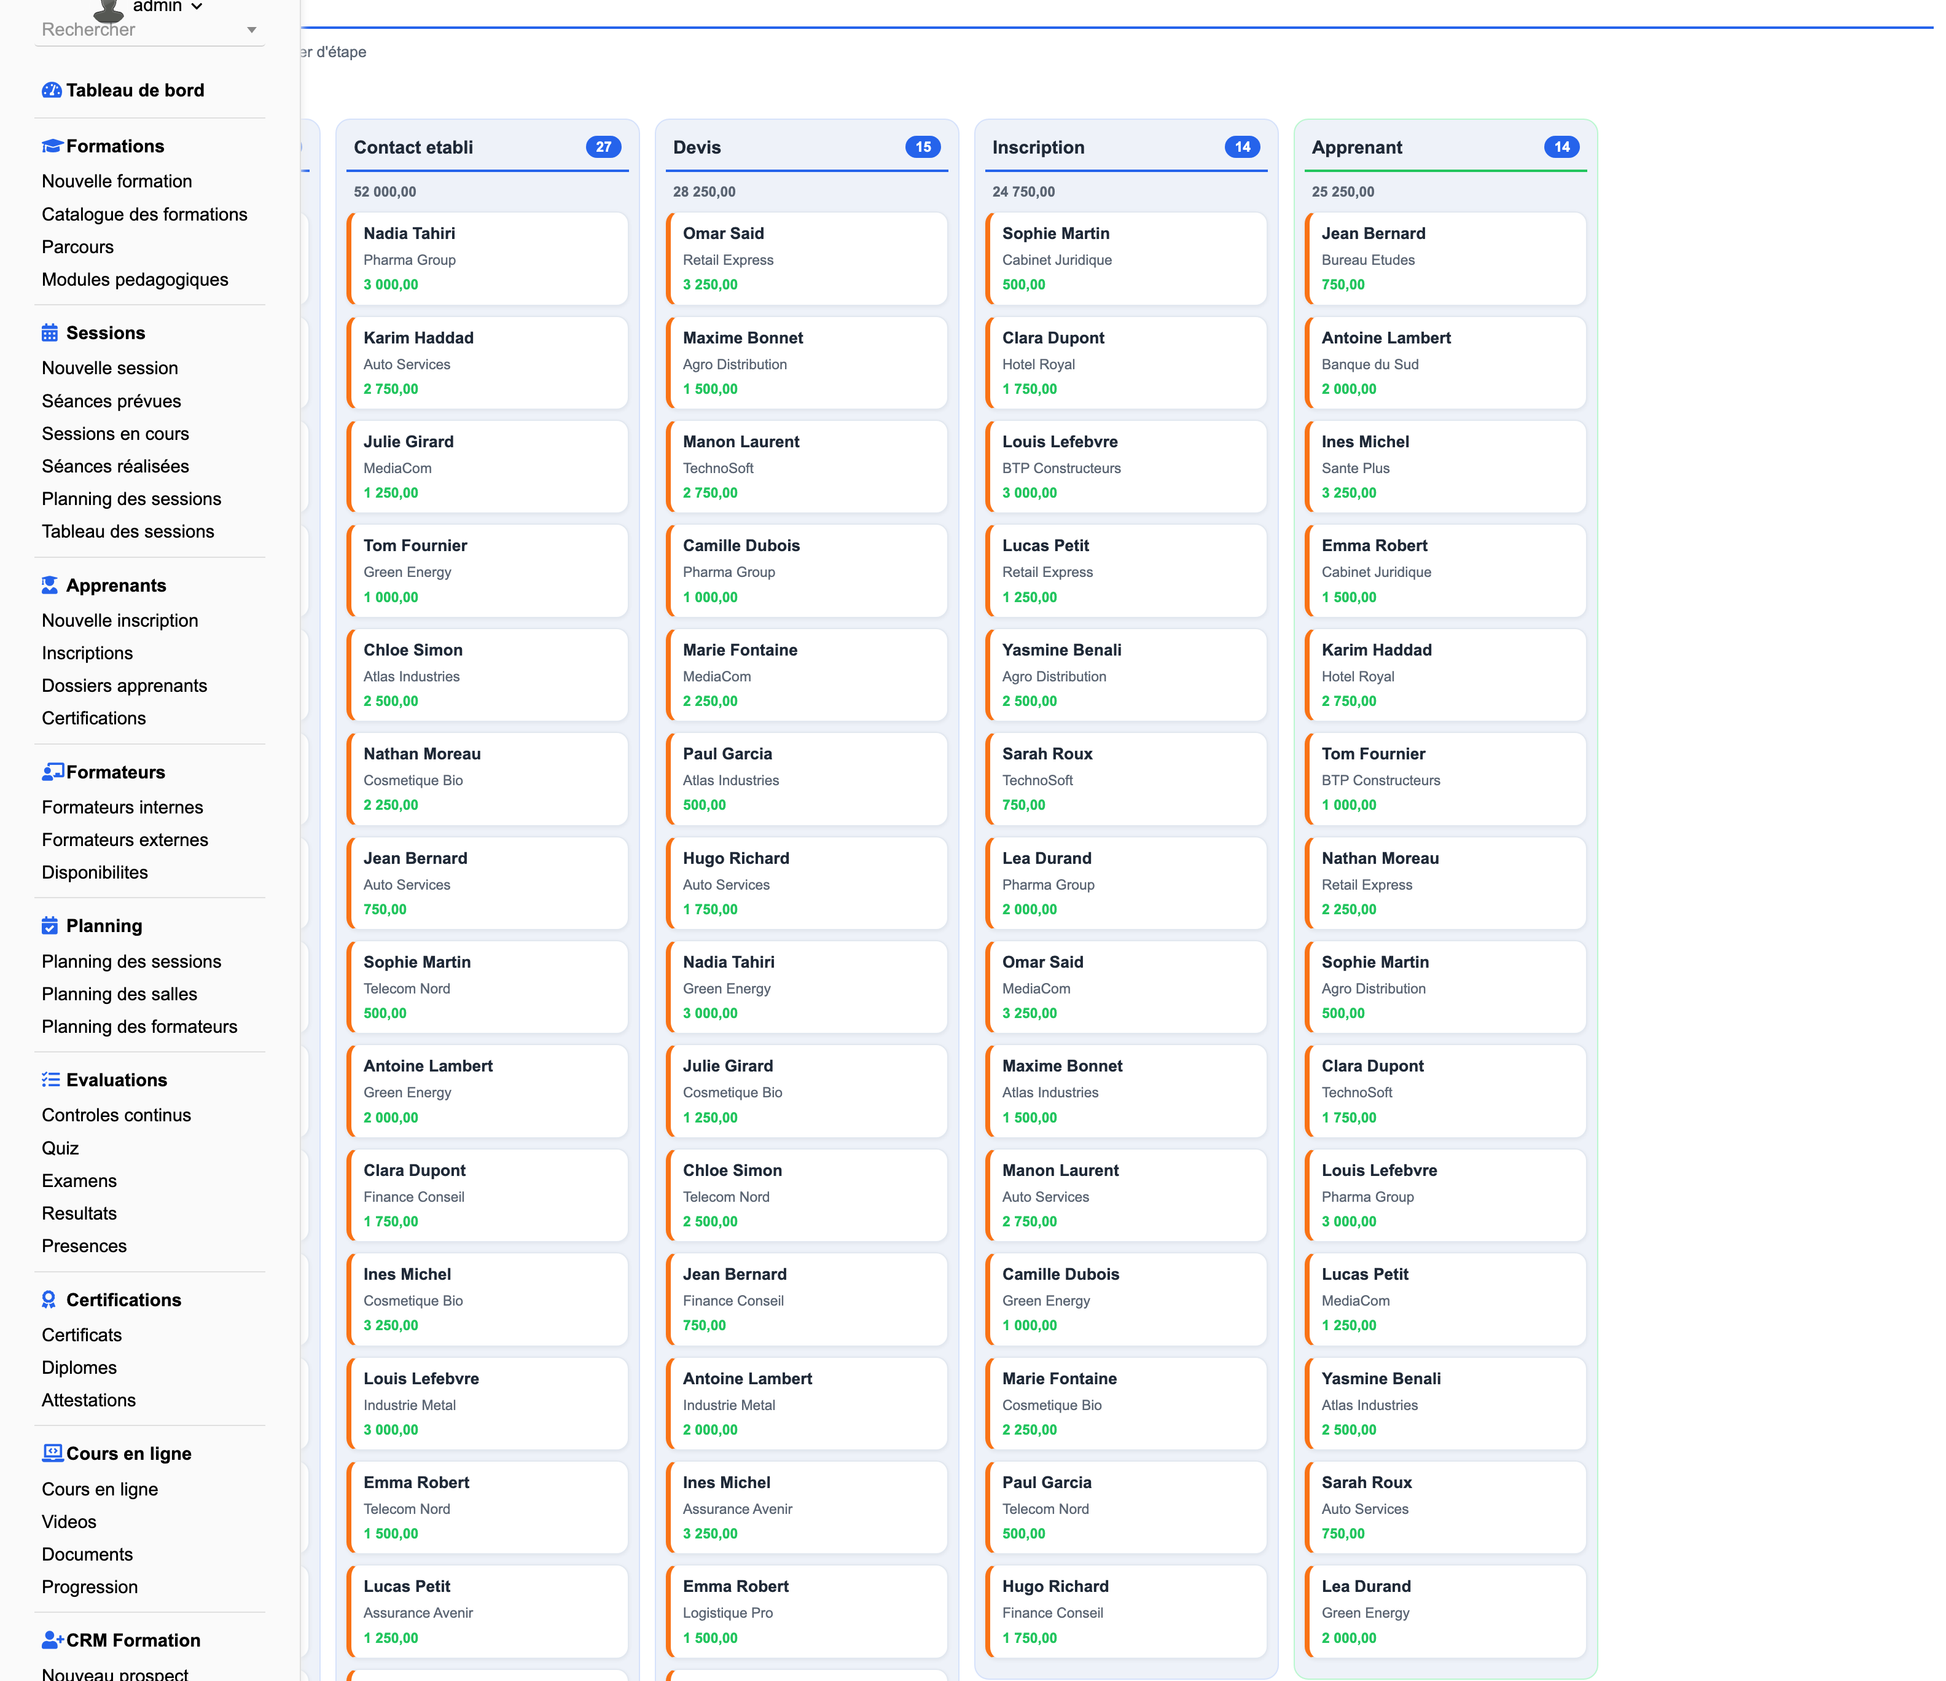Open Sessions en cours
This screenshot has width=1946, height=1681.
[115, 434]
